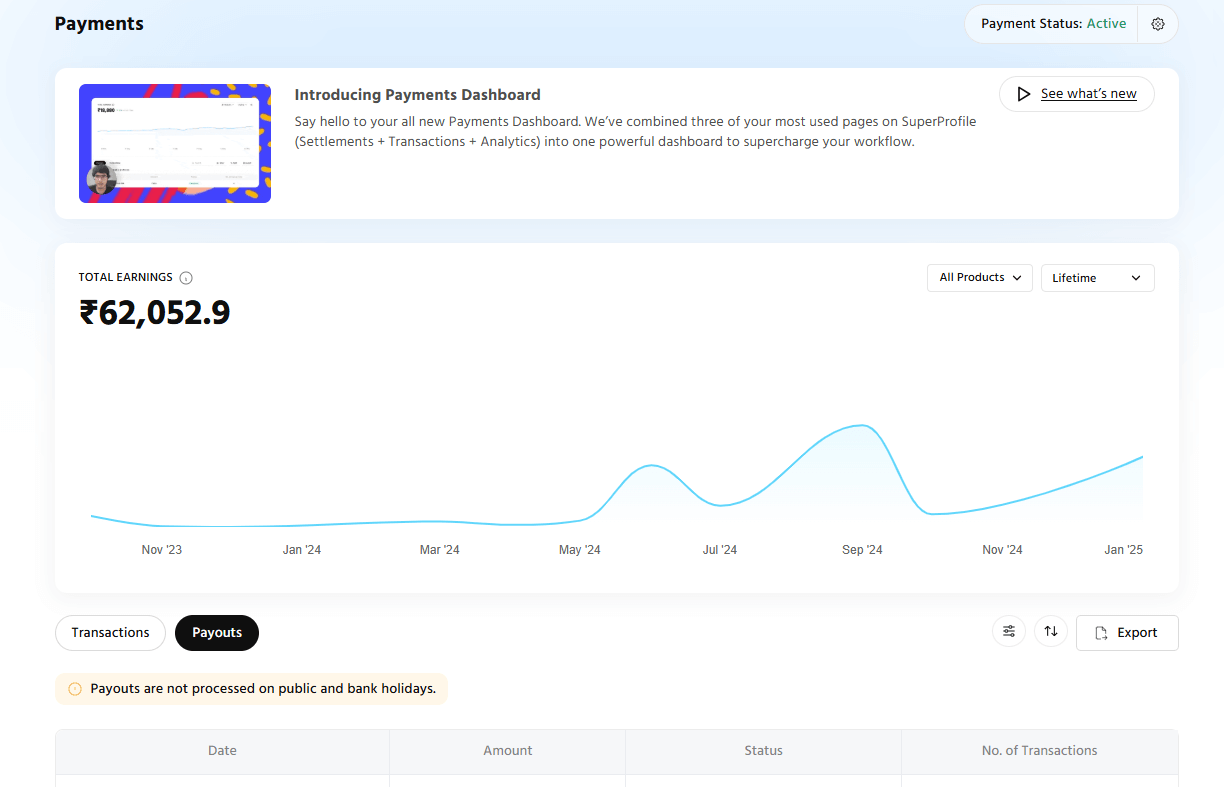Click the warning icon in the payouts holiday notice
1224x787 pixels.
pos(75,689)
